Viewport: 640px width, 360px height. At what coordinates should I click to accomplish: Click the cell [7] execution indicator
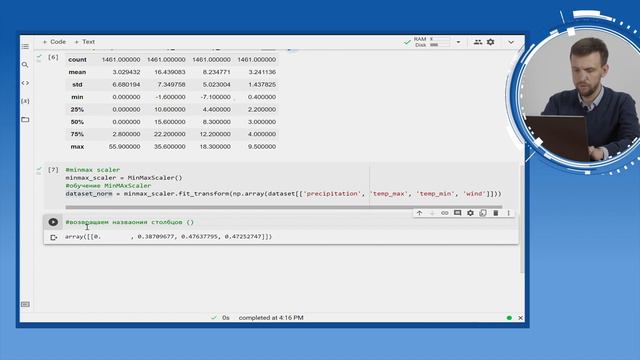point(53,169)
